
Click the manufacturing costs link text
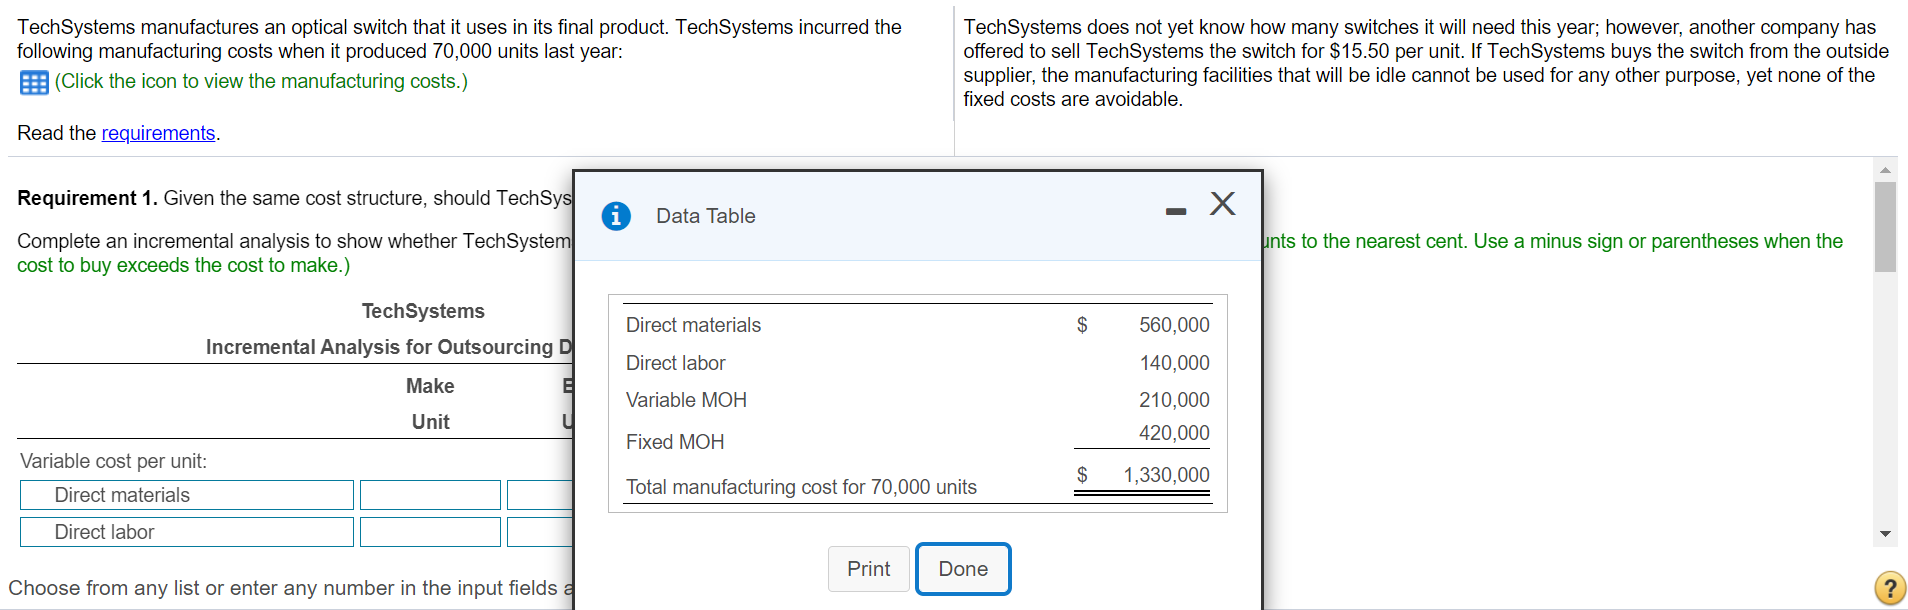(261, 81)
